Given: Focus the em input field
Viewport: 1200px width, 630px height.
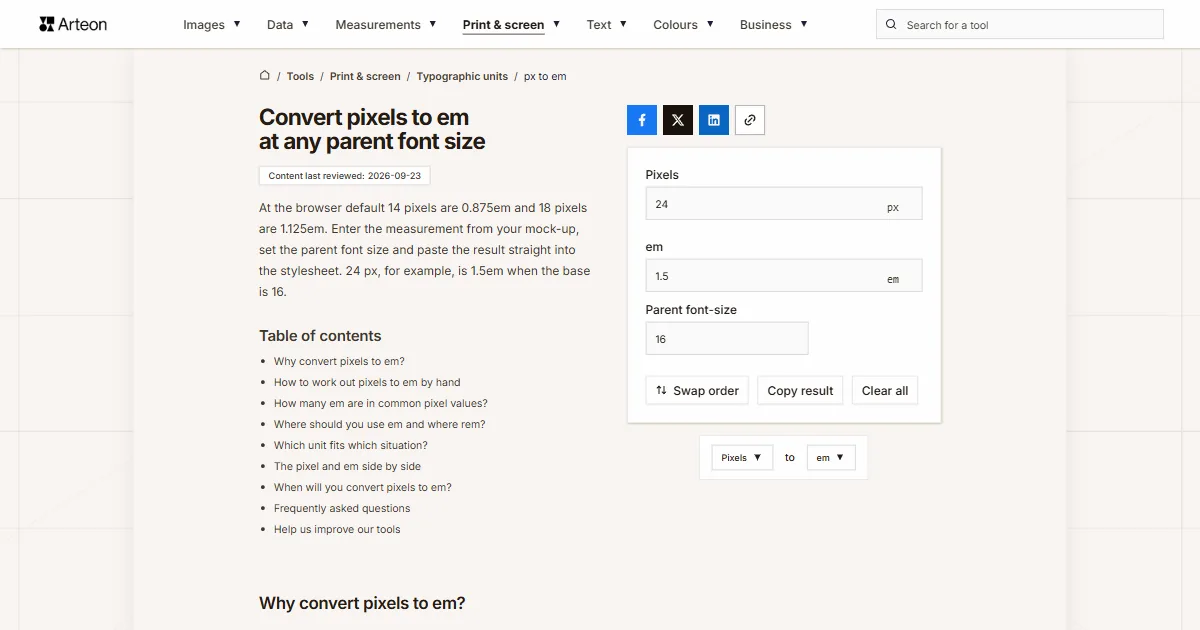Looking at the screenshot, I should pyautogui.click(x=784, y=276).
